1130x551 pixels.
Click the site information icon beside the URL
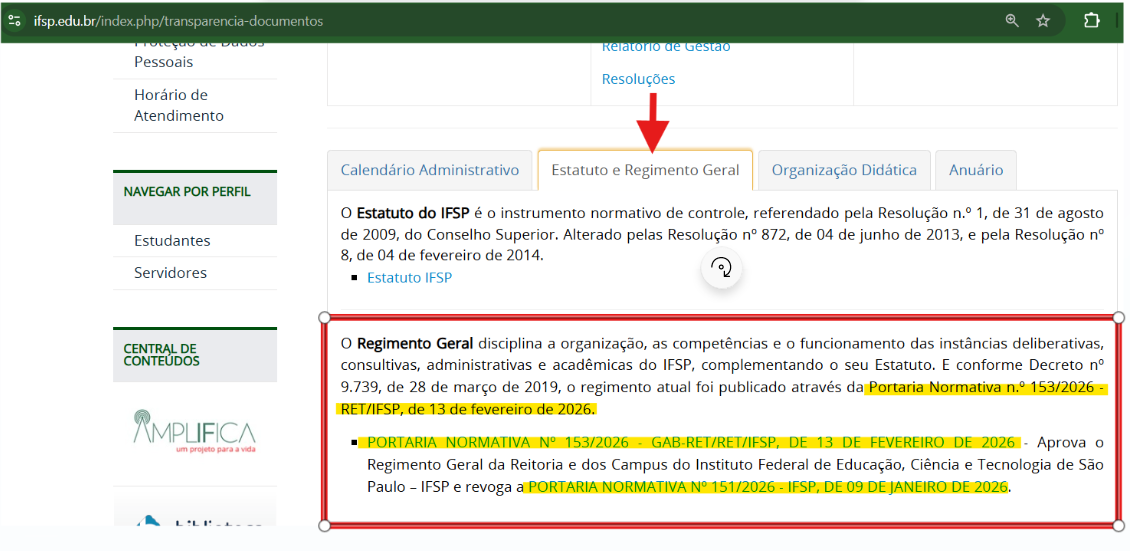pos(14,20)
